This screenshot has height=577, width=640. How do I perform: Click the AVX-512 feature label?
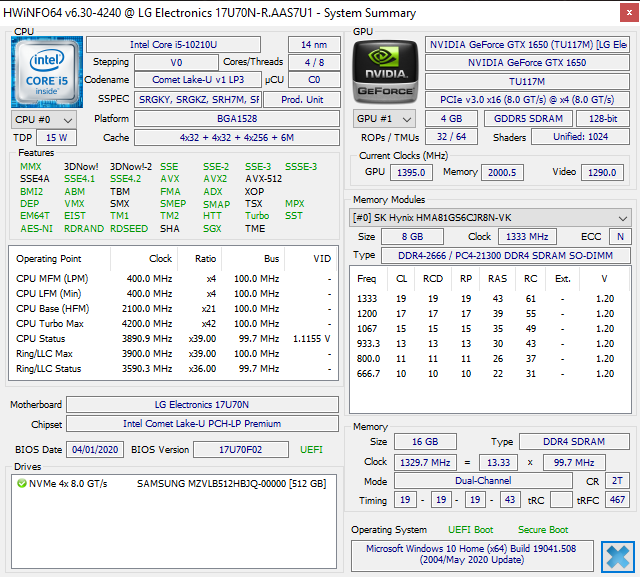click(264, 179)
